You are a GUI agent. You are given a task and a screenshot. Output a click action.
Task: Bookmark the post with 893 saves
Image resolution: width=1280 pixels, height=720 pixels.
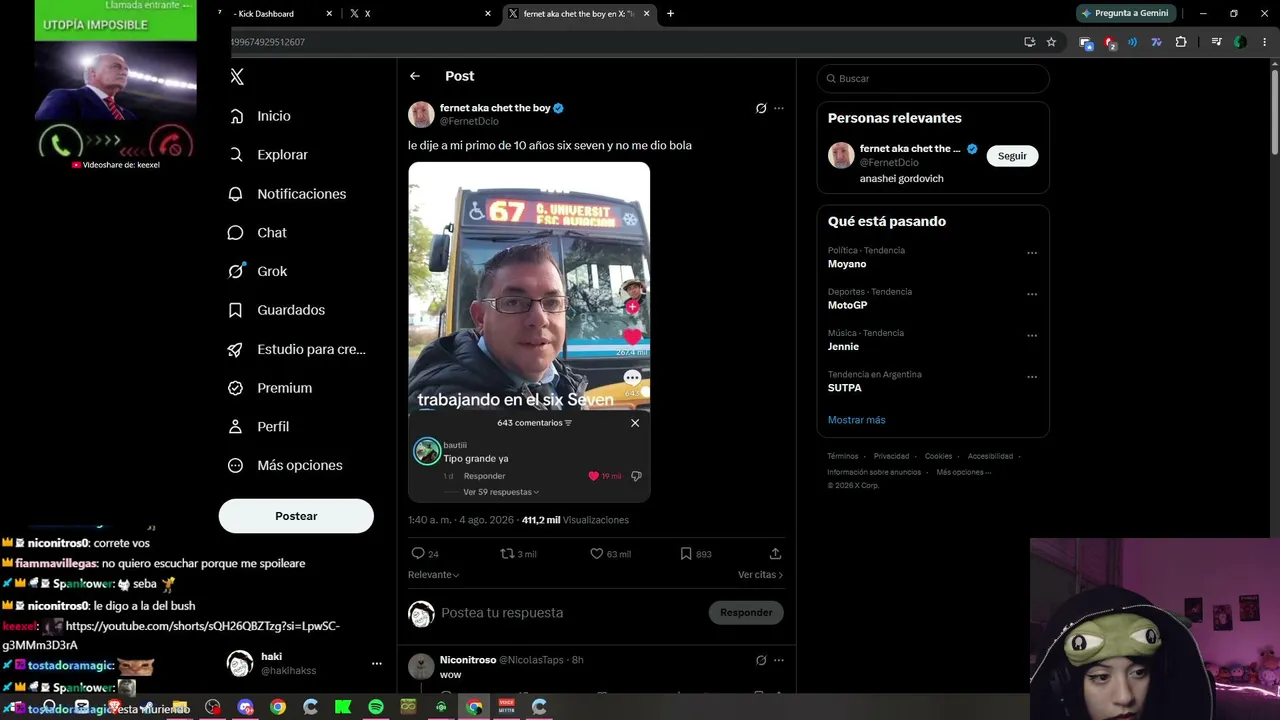pyautogui.click(x=686, y=553)
